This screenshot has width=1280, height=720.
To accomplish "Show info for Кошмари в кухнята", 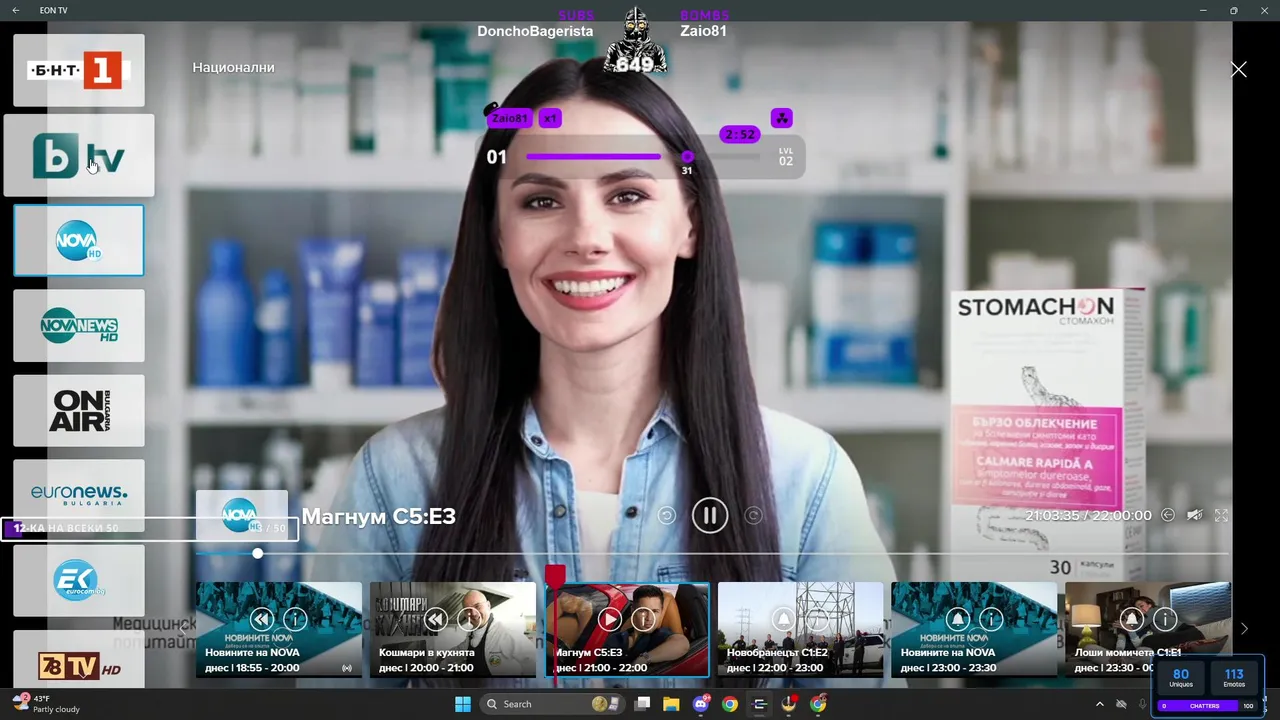I will pyautogui.click(x=469, y=619).
